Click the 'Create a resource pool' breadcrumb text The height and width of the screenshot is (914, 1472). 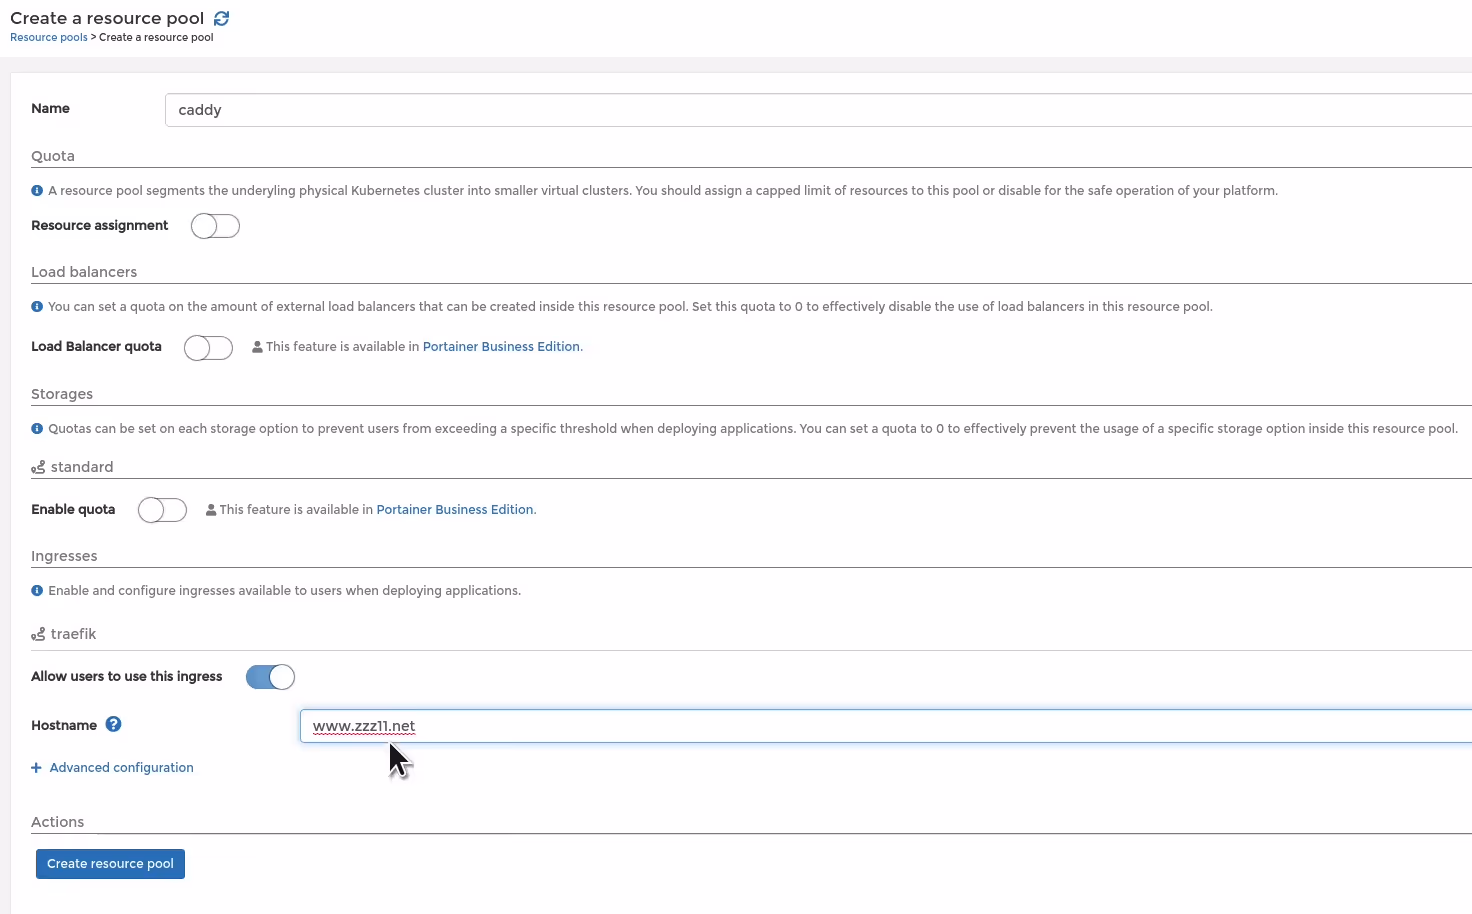(156, 37)
